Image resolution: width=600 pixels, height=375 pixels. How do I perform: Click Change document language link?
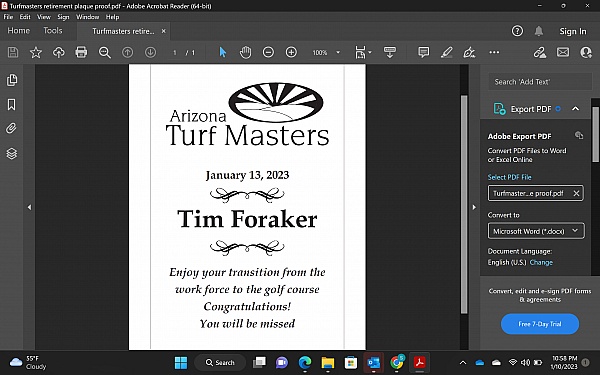[x=541, y=262]
